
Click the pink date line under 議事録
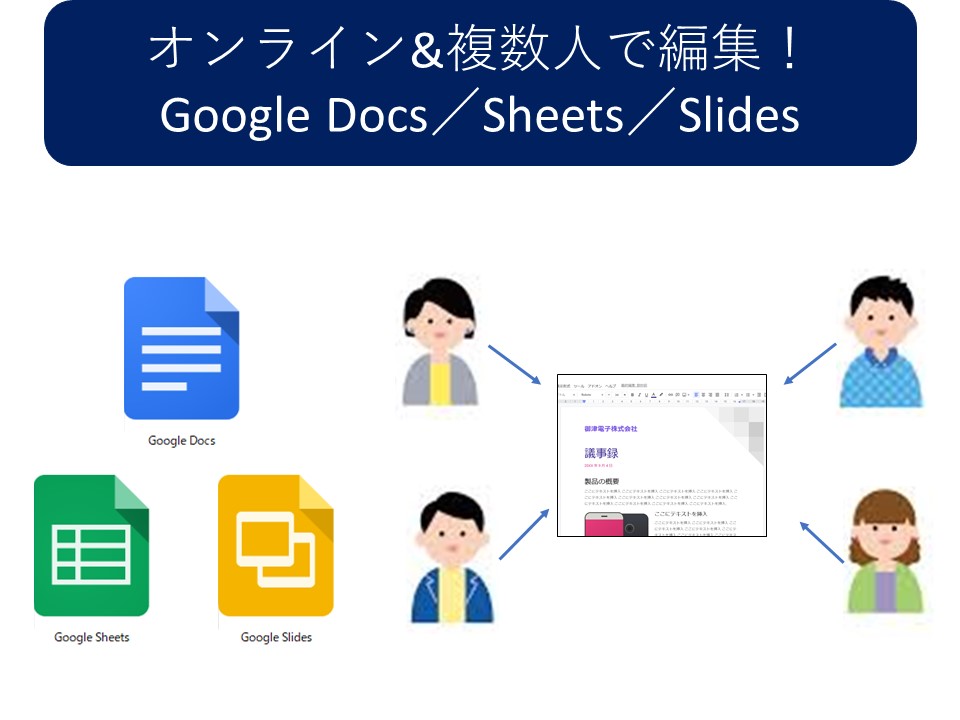598,465
